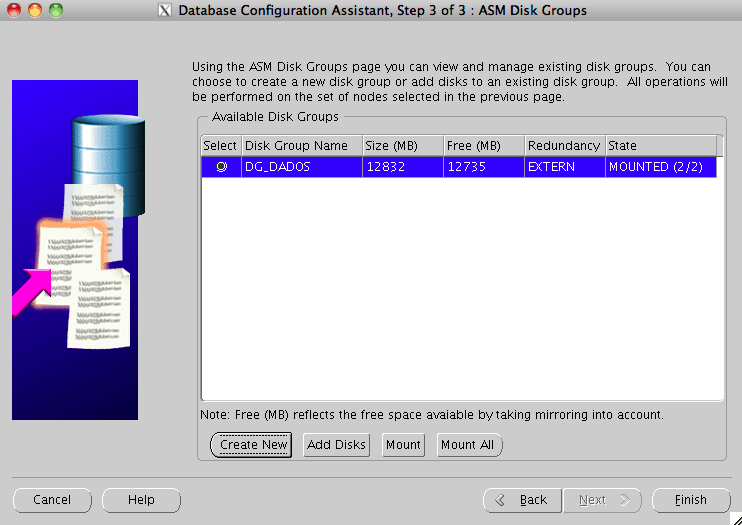Click the X11 icon in the title bar
This screenshot has width=742, height=525.
click(165, 11)
